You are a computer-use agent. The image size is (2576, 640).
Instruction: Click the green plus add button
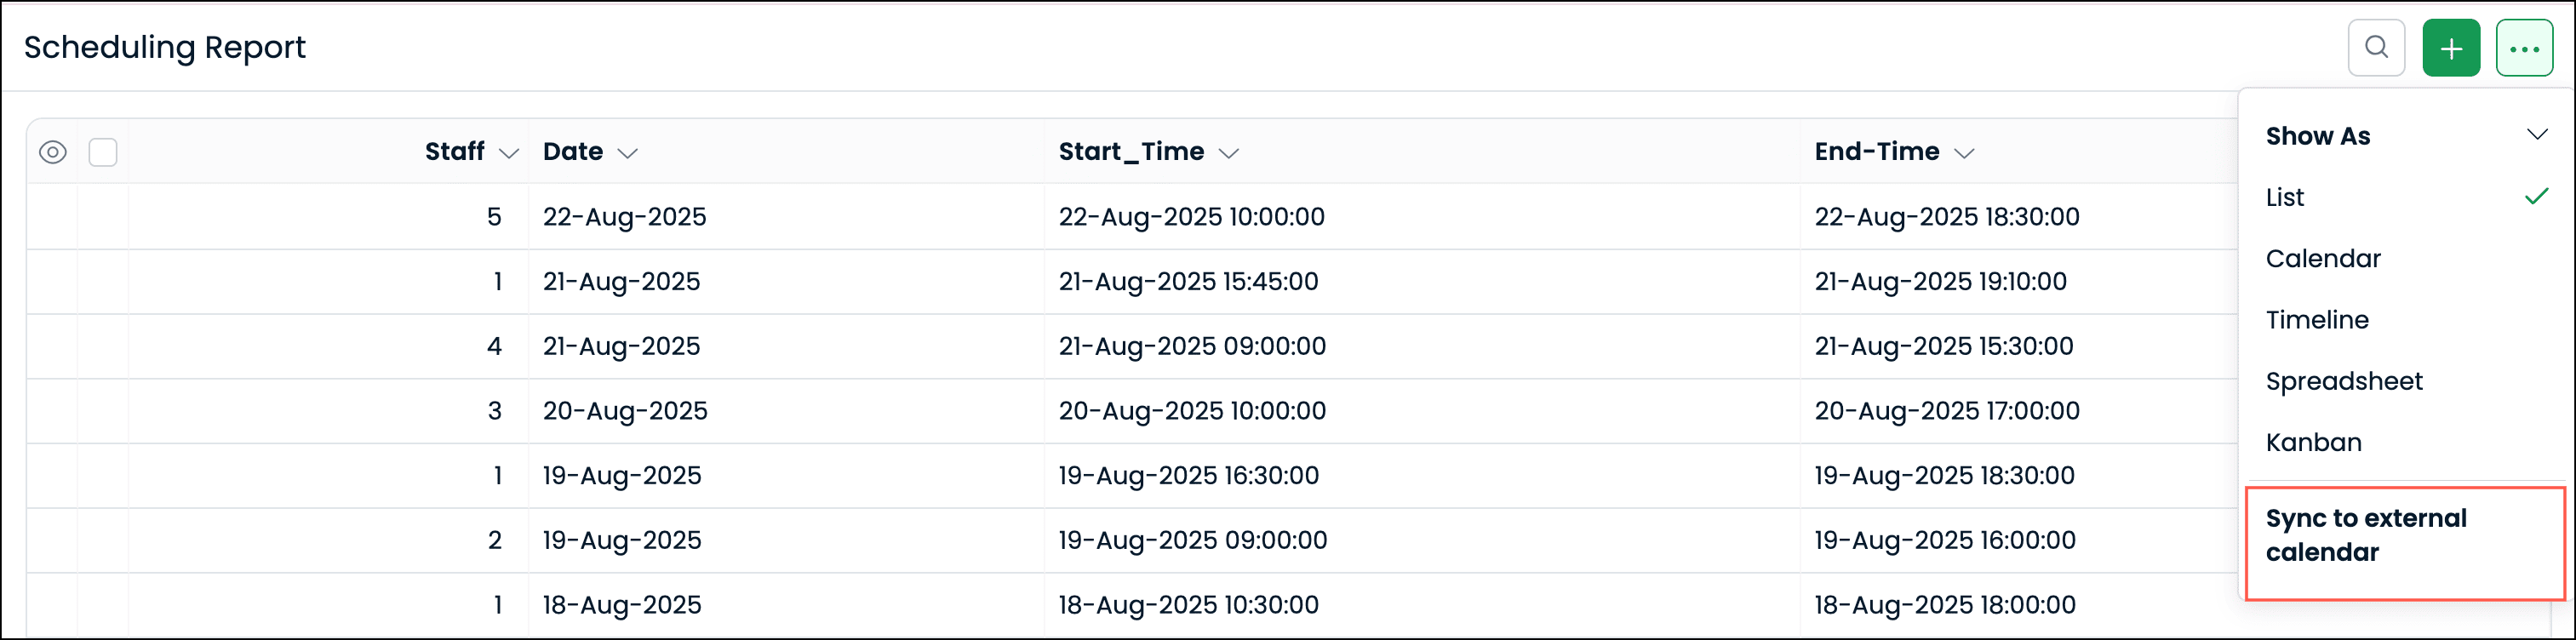point(2450,48)
